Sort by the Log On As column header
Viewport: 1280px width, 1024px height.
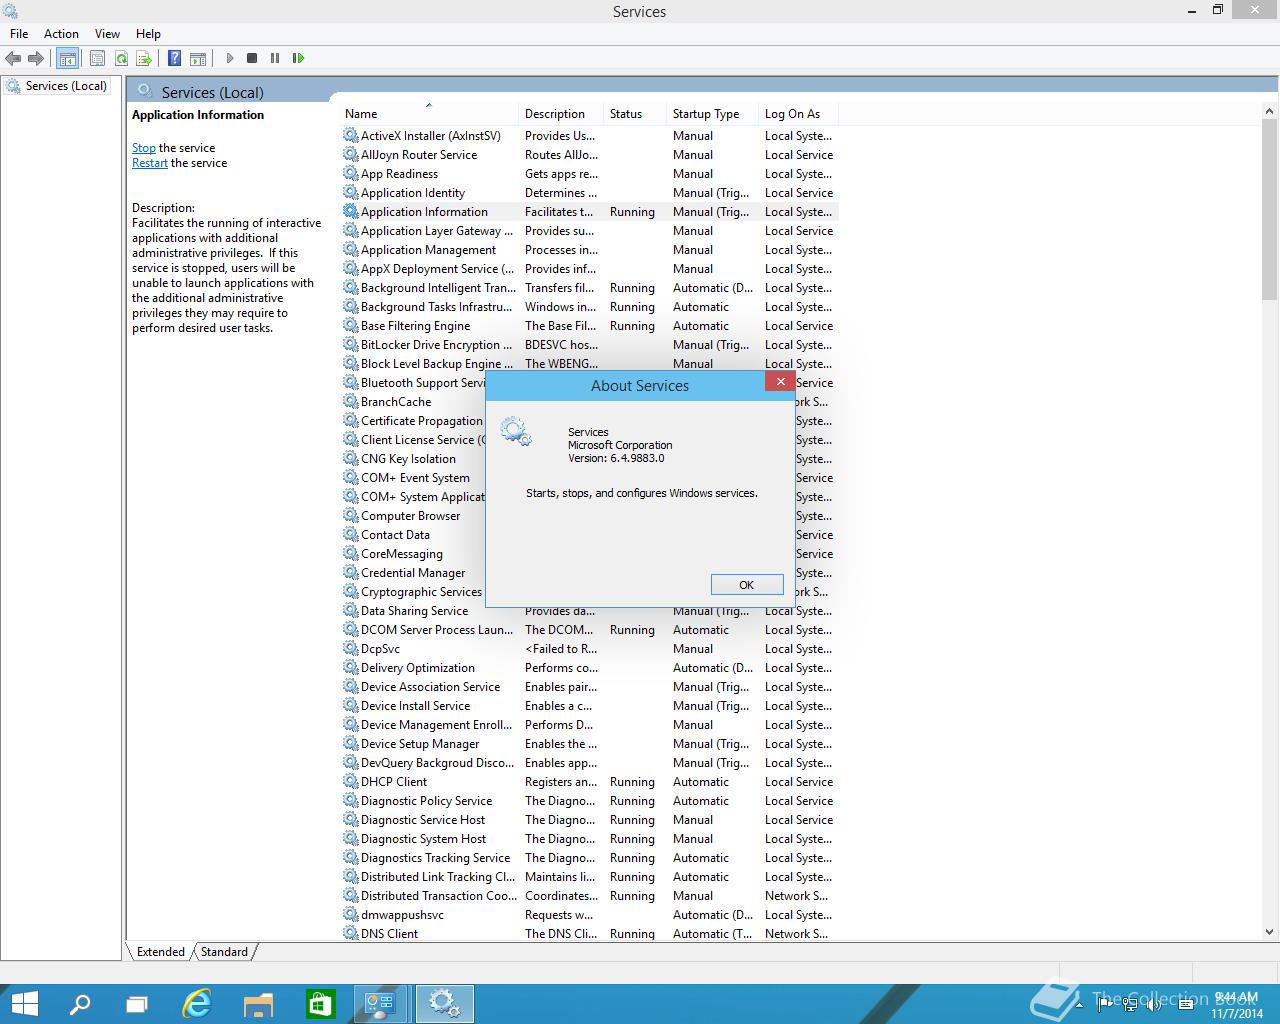[798, 114]
